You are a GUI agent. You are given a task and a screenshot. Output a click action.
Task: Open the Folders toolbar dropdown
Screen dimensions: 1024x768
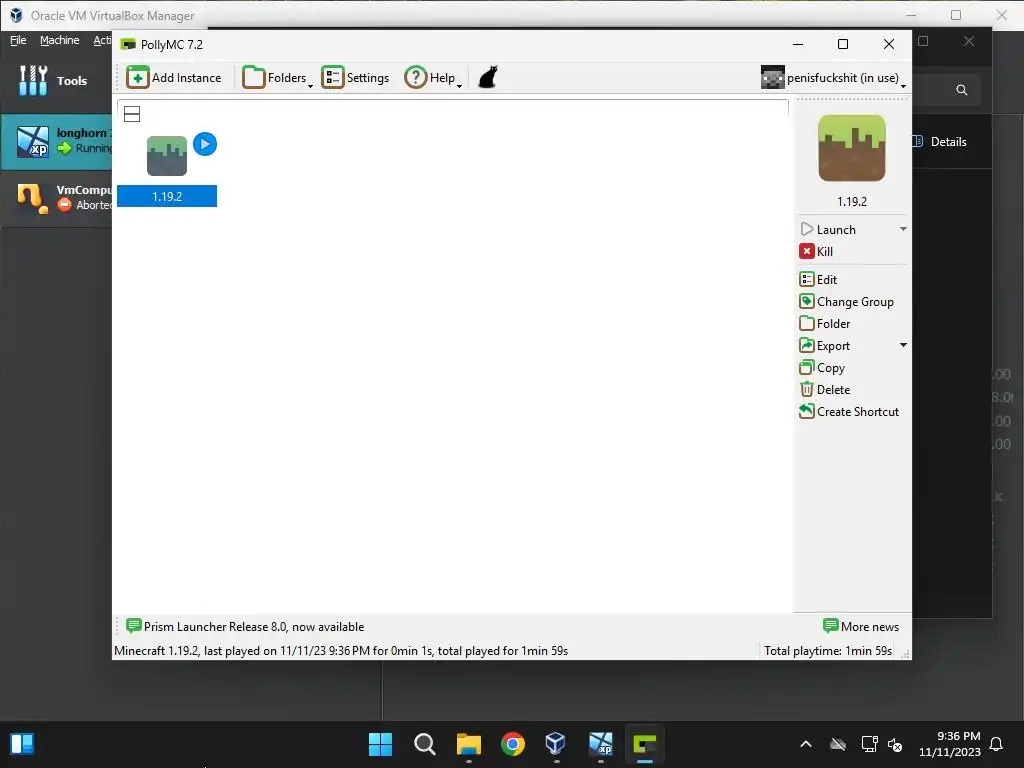pyautogui.click(x=278, y=78)
